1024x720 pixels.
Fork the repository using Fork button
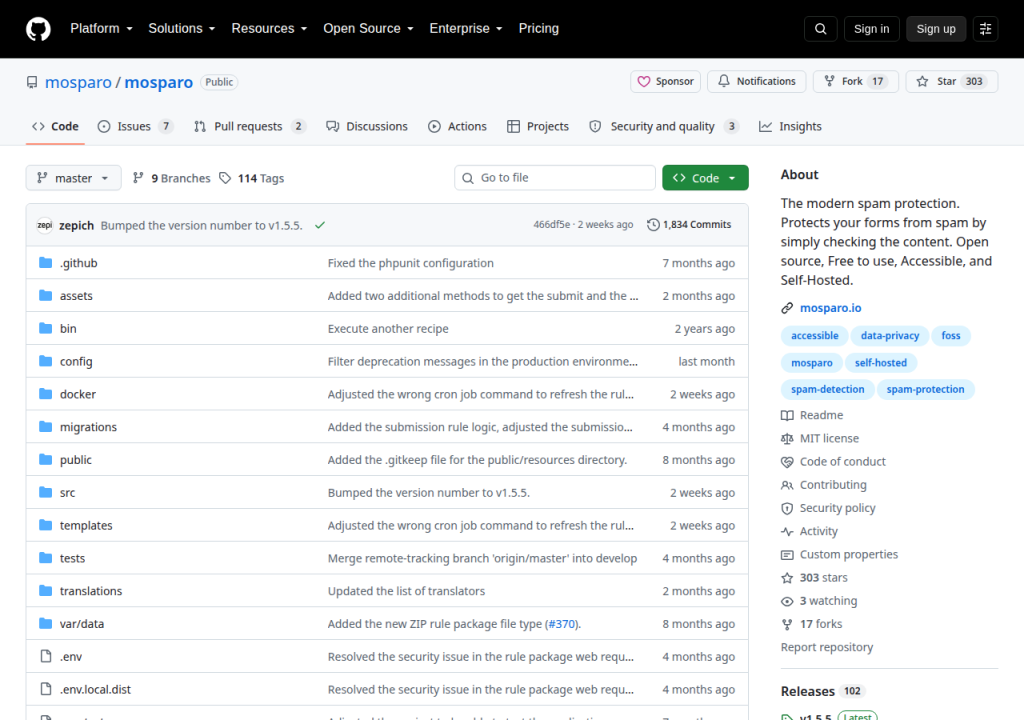(x=856, y=82)
